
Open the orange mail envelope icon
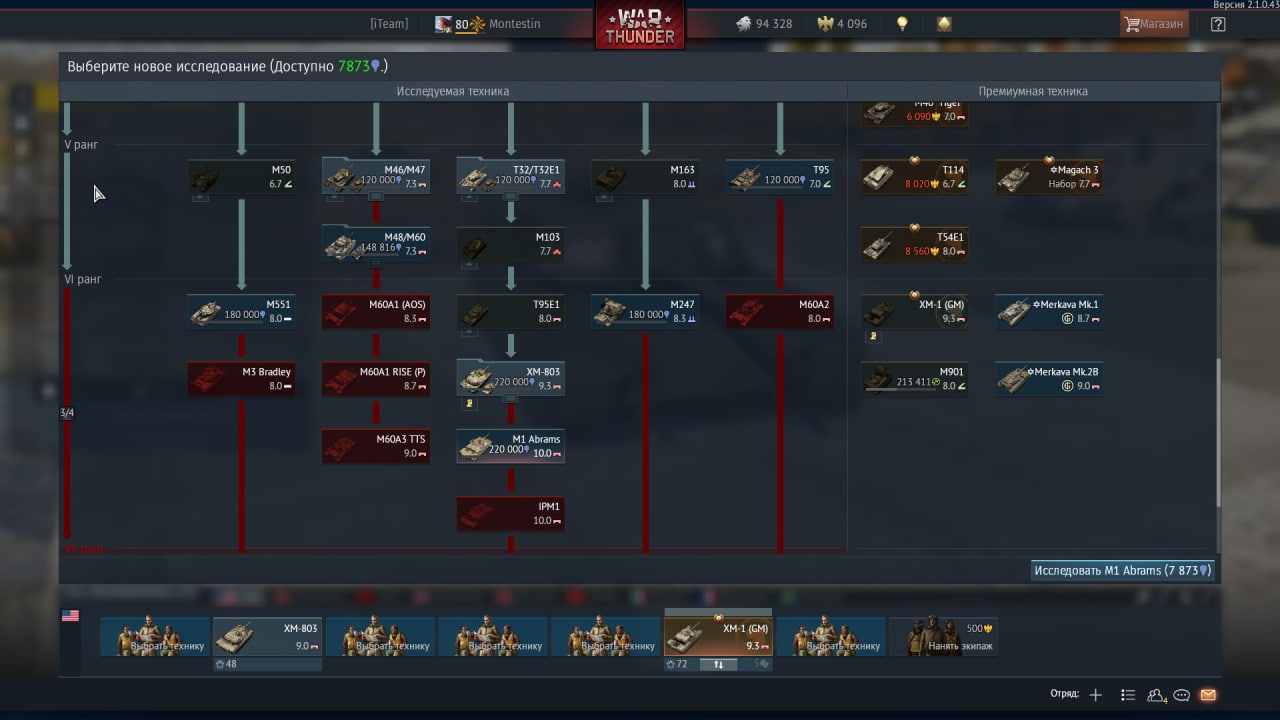point(1208,695)
